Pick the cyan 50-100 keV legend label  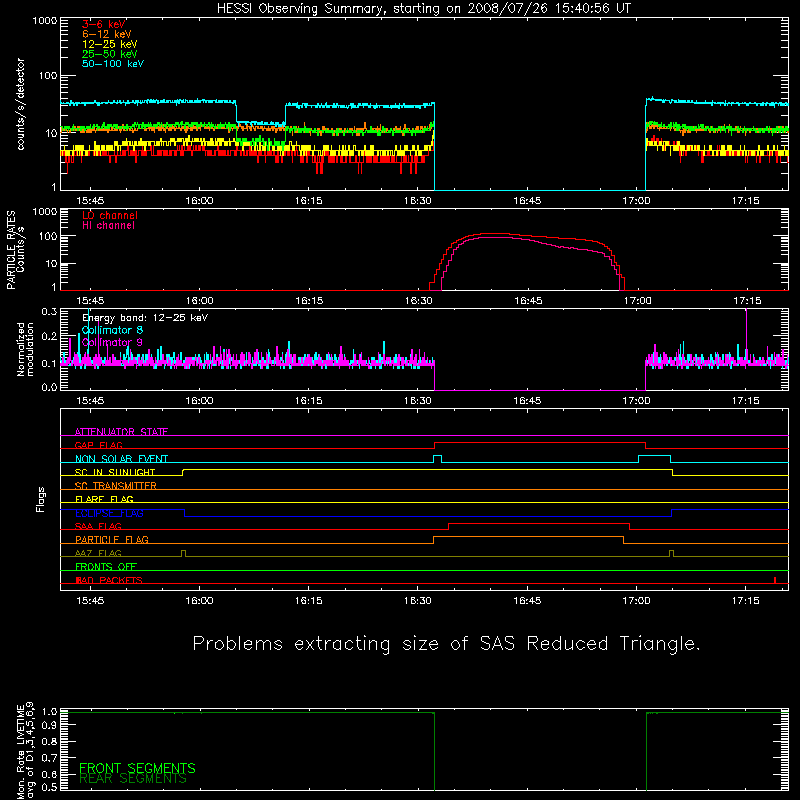pos(113,64)
